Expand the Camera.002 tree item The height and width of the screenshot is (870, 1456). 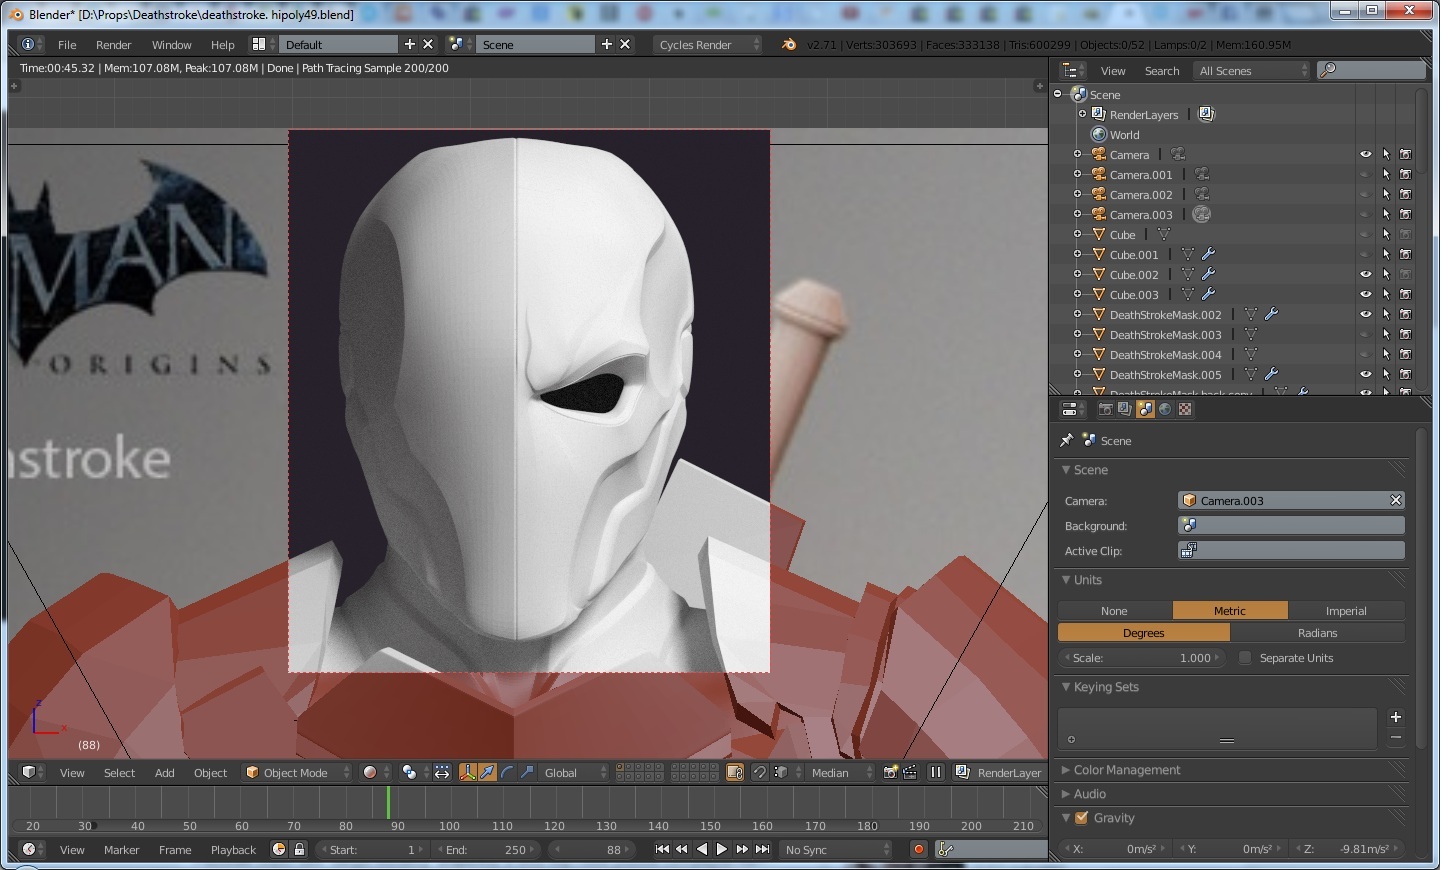pyautogui.click(x=1078, y=194)
